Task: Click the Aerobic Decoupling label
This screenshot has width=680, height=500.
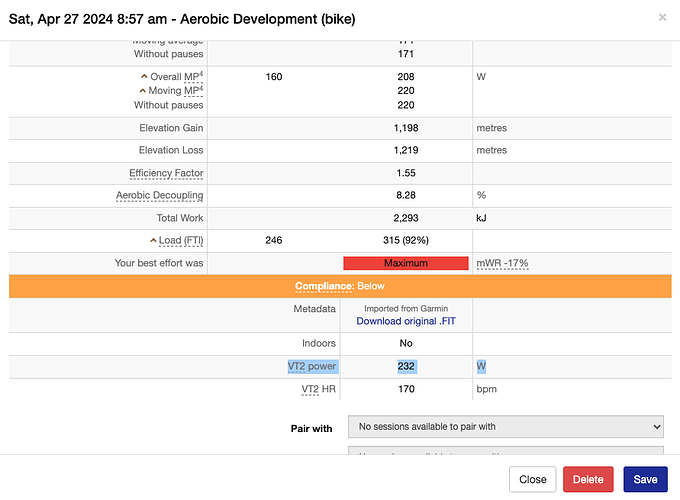Action: coord(160,196)
